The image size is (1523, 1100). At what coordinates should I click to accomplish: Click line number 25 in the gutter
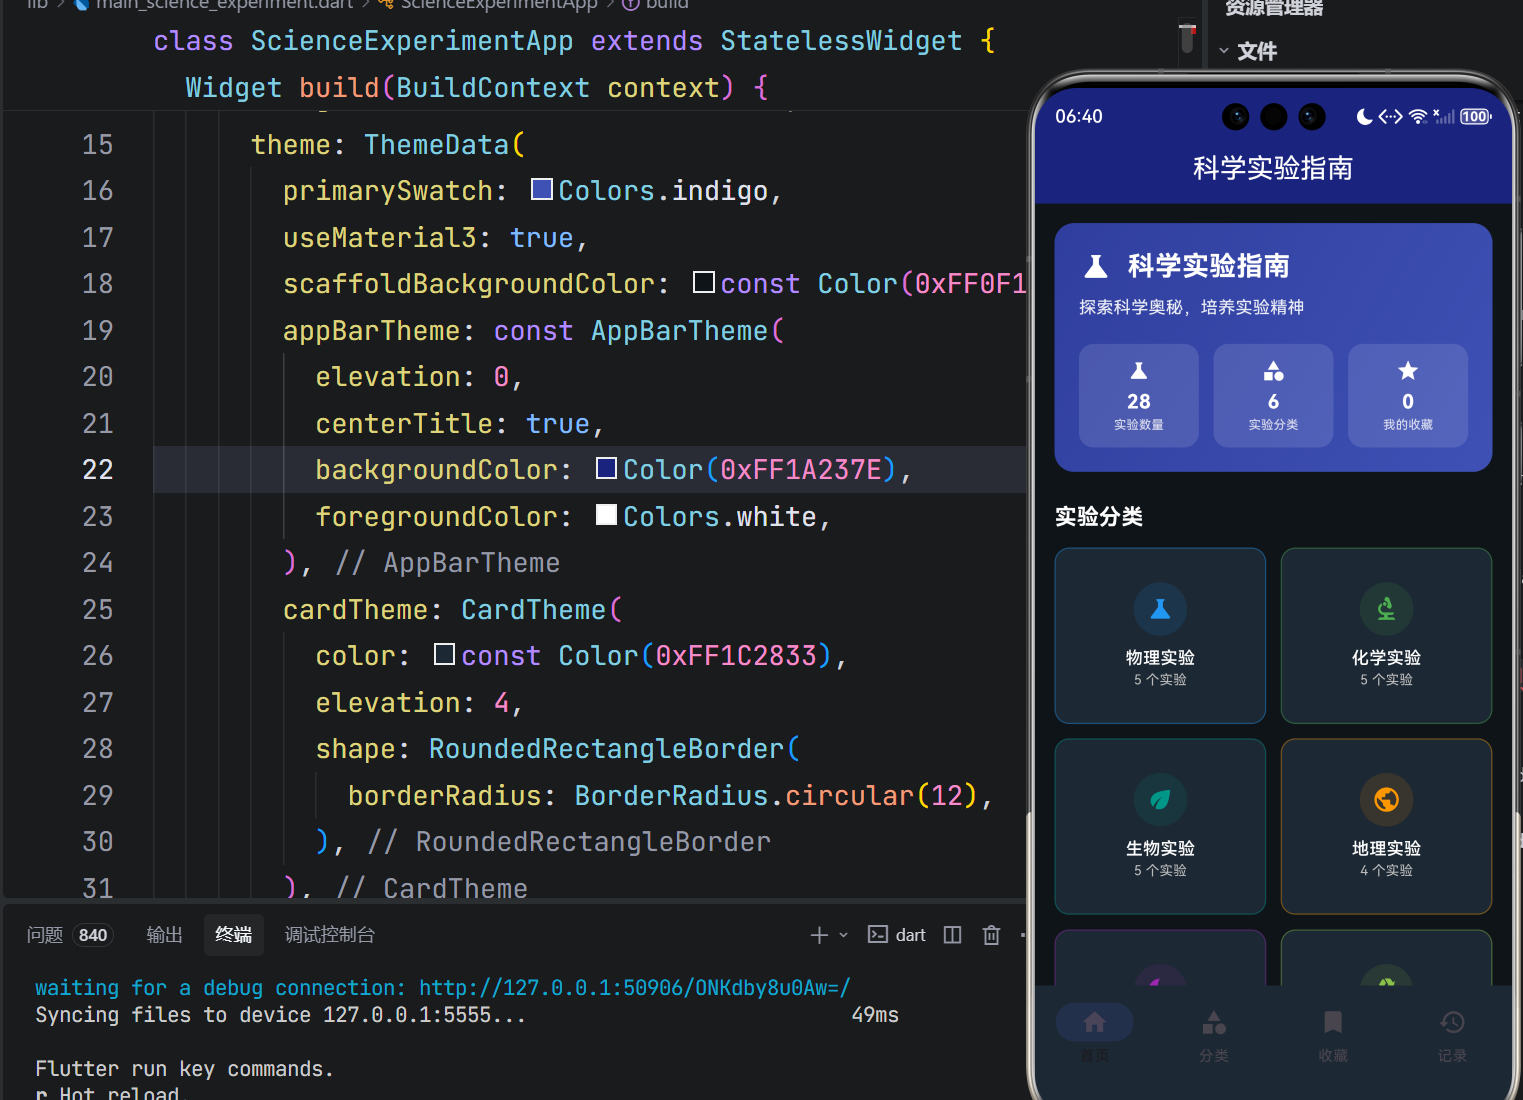[x=98, y=610]
